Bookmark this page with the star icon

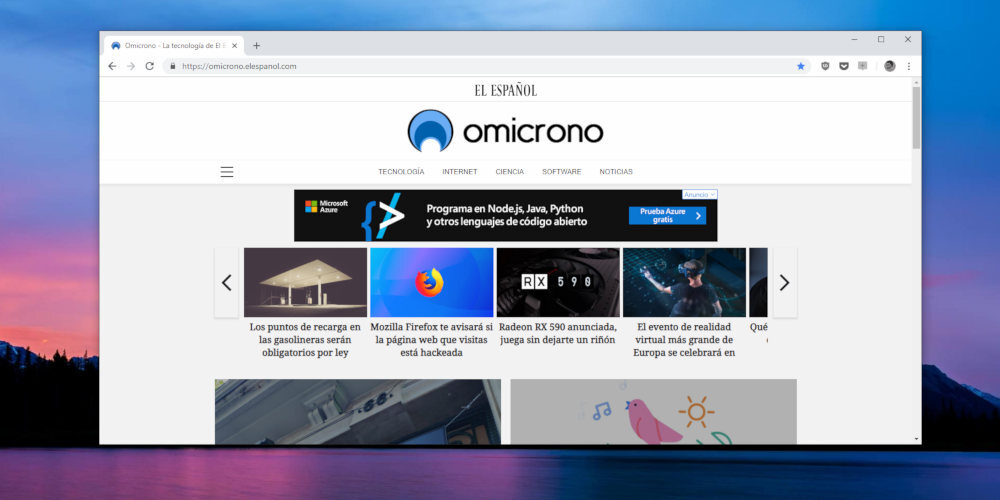[800, 66]
